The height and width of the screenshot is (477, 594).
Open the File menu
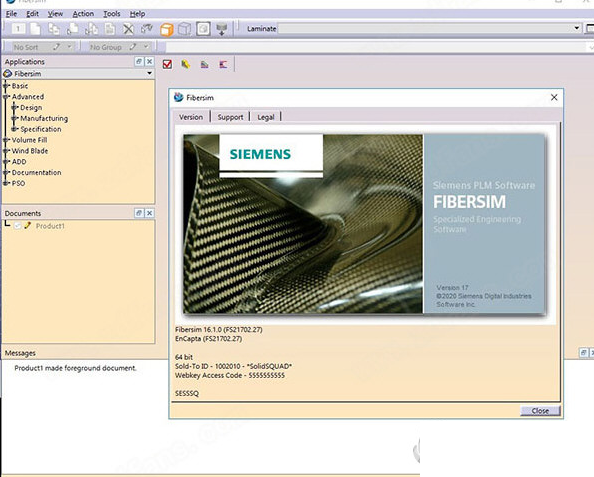11,14
